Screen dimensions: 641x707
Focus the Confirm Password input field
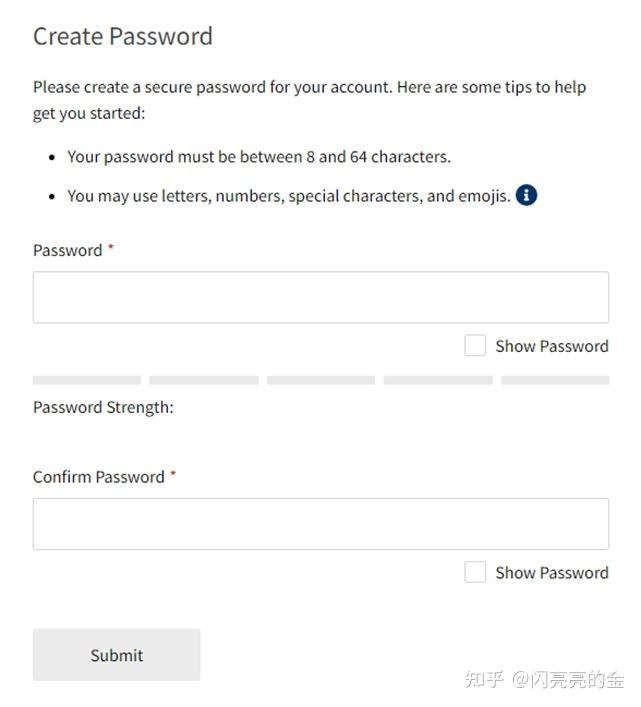click(320, 524)
